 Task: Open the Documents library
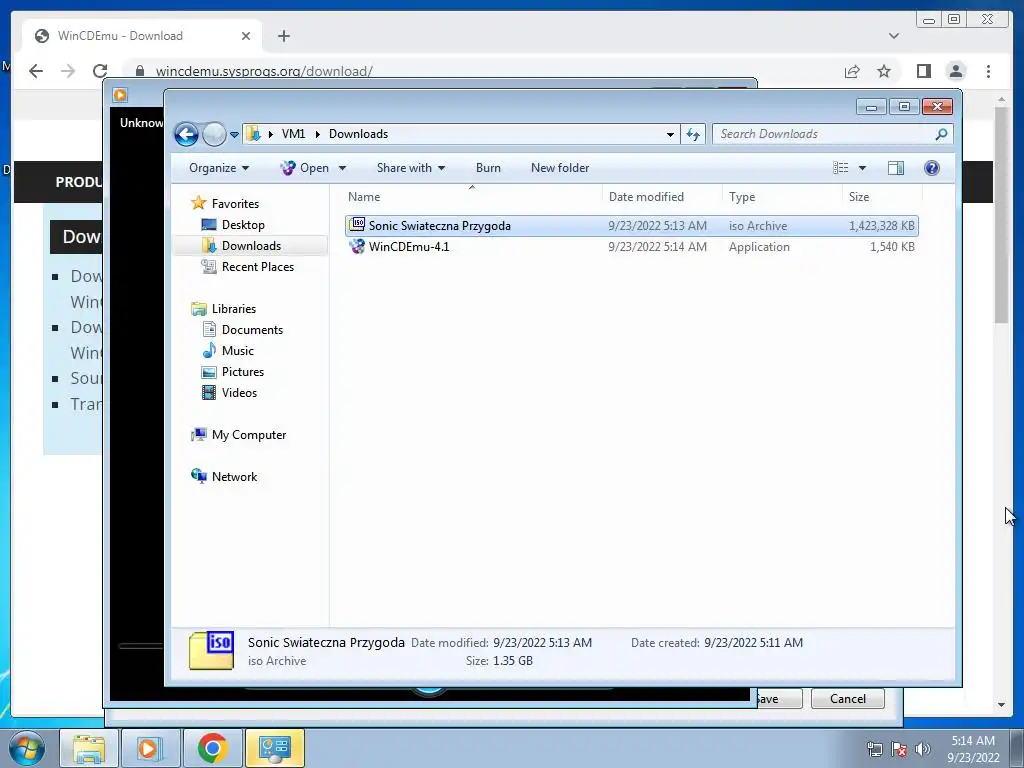point(252,330)
